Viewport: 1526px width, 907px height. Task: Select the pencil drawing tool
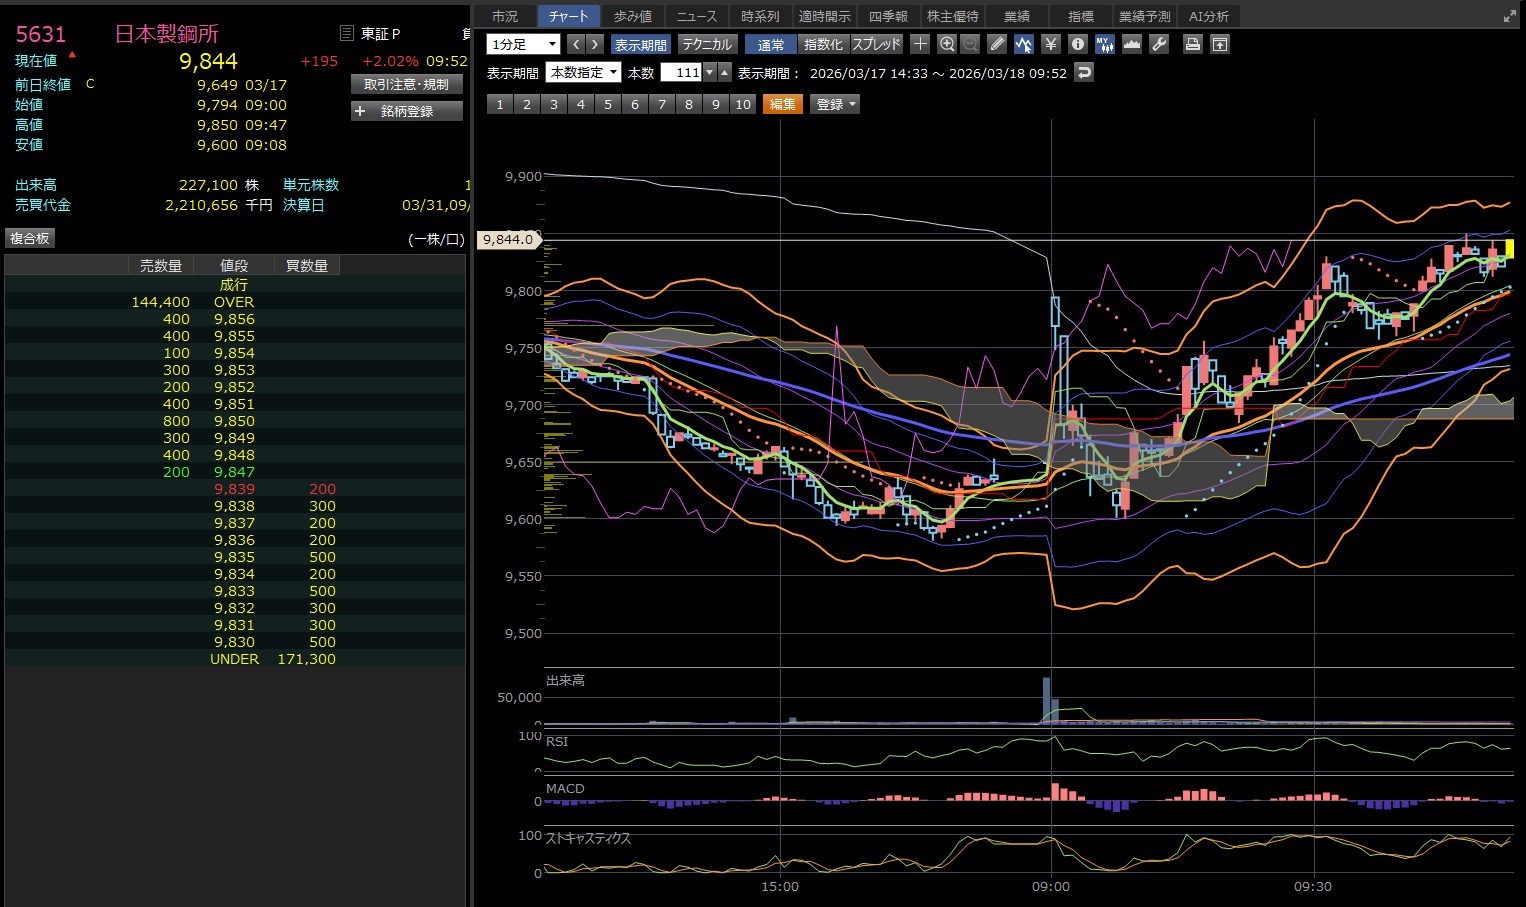997,44
